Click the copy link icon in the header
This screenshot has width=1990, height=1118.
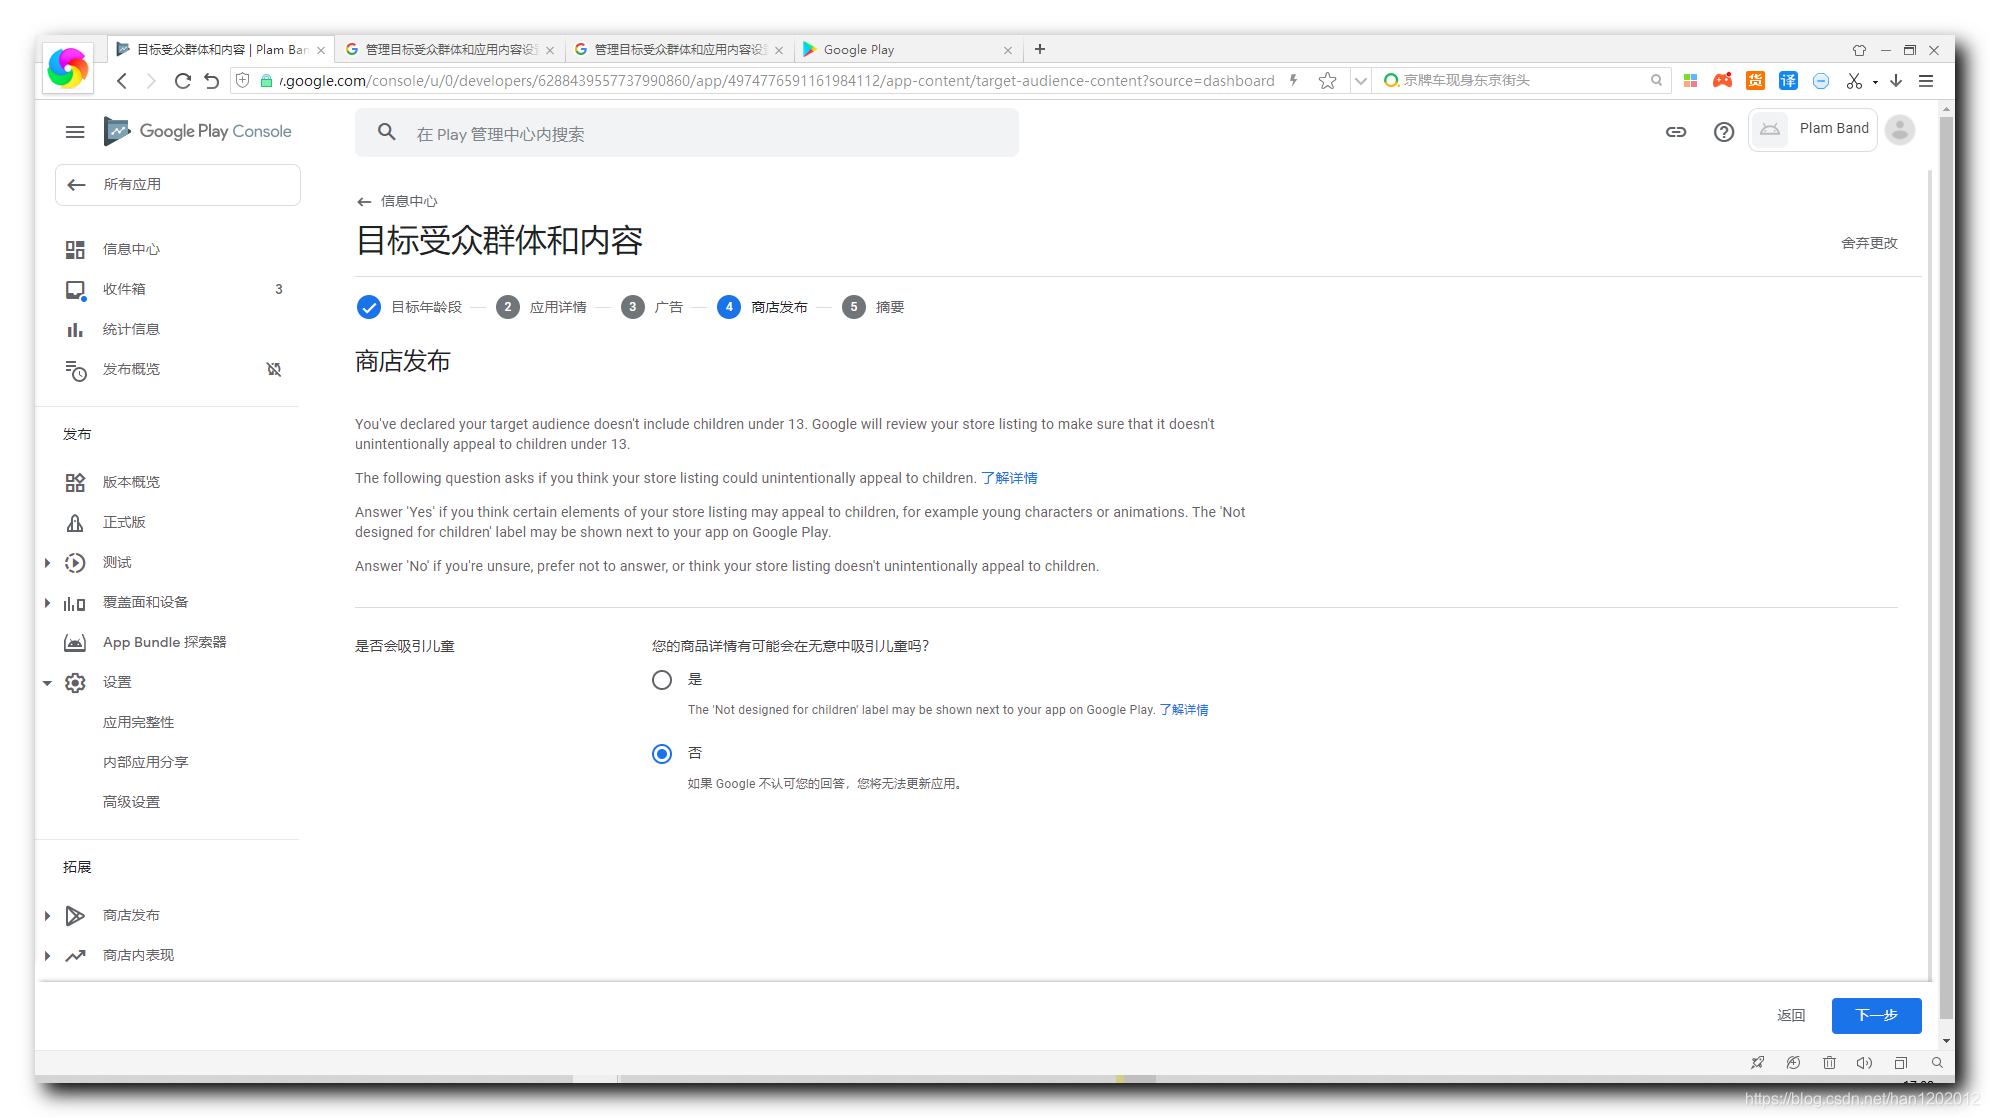(x=1676, y=132)
